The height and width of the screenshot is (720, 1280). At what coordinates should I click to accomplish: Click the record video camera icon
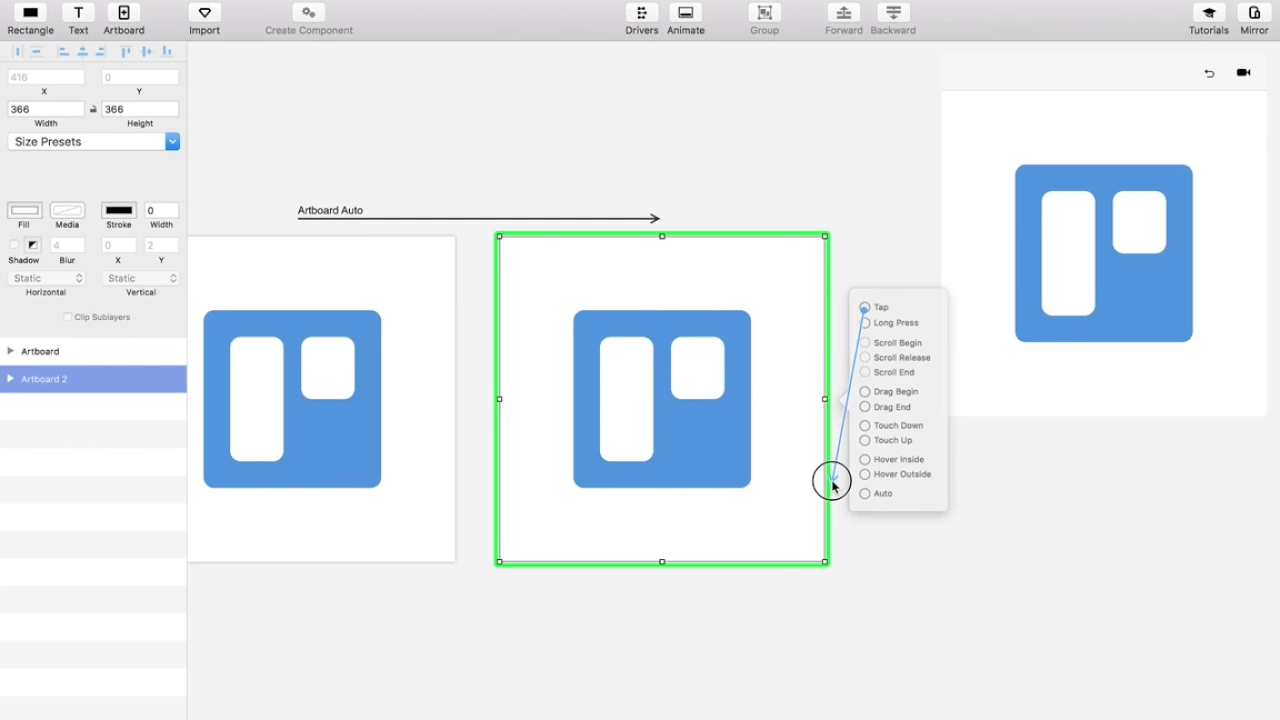(1243, 73)
